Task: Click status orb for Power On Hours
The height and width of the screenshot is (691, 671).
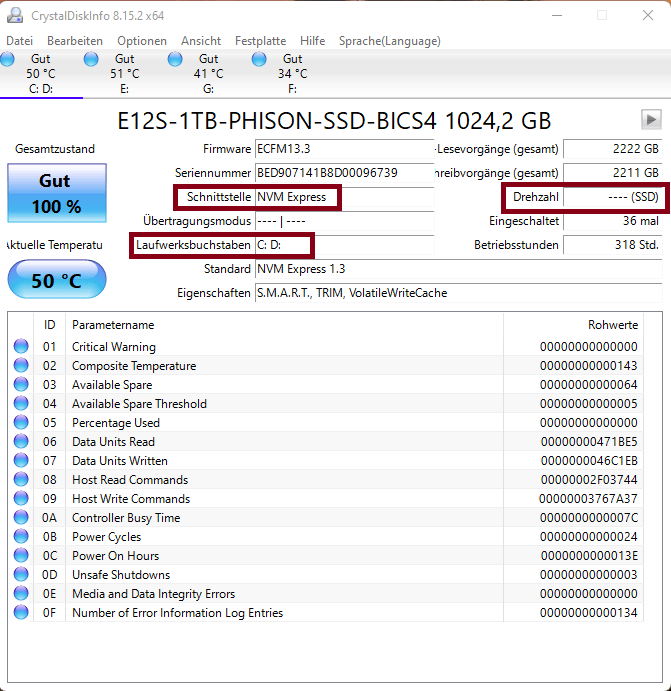Action: tap(21, 555)
